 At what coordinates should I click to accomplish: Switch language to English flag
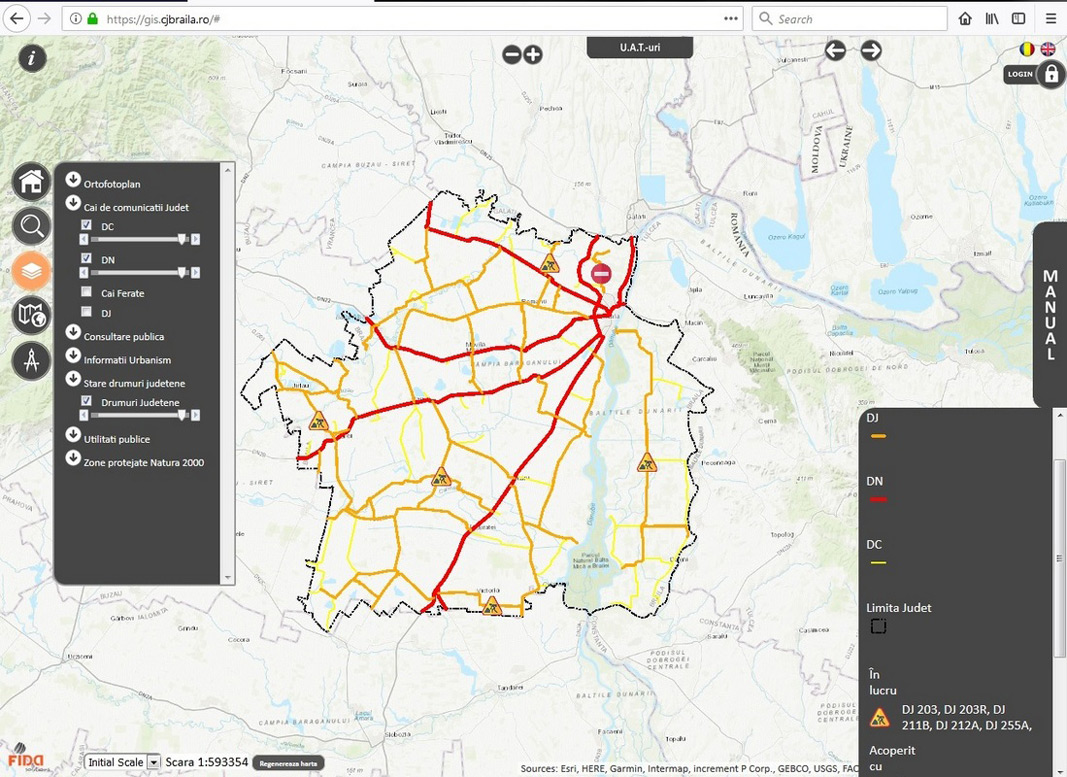point(1048,49)
